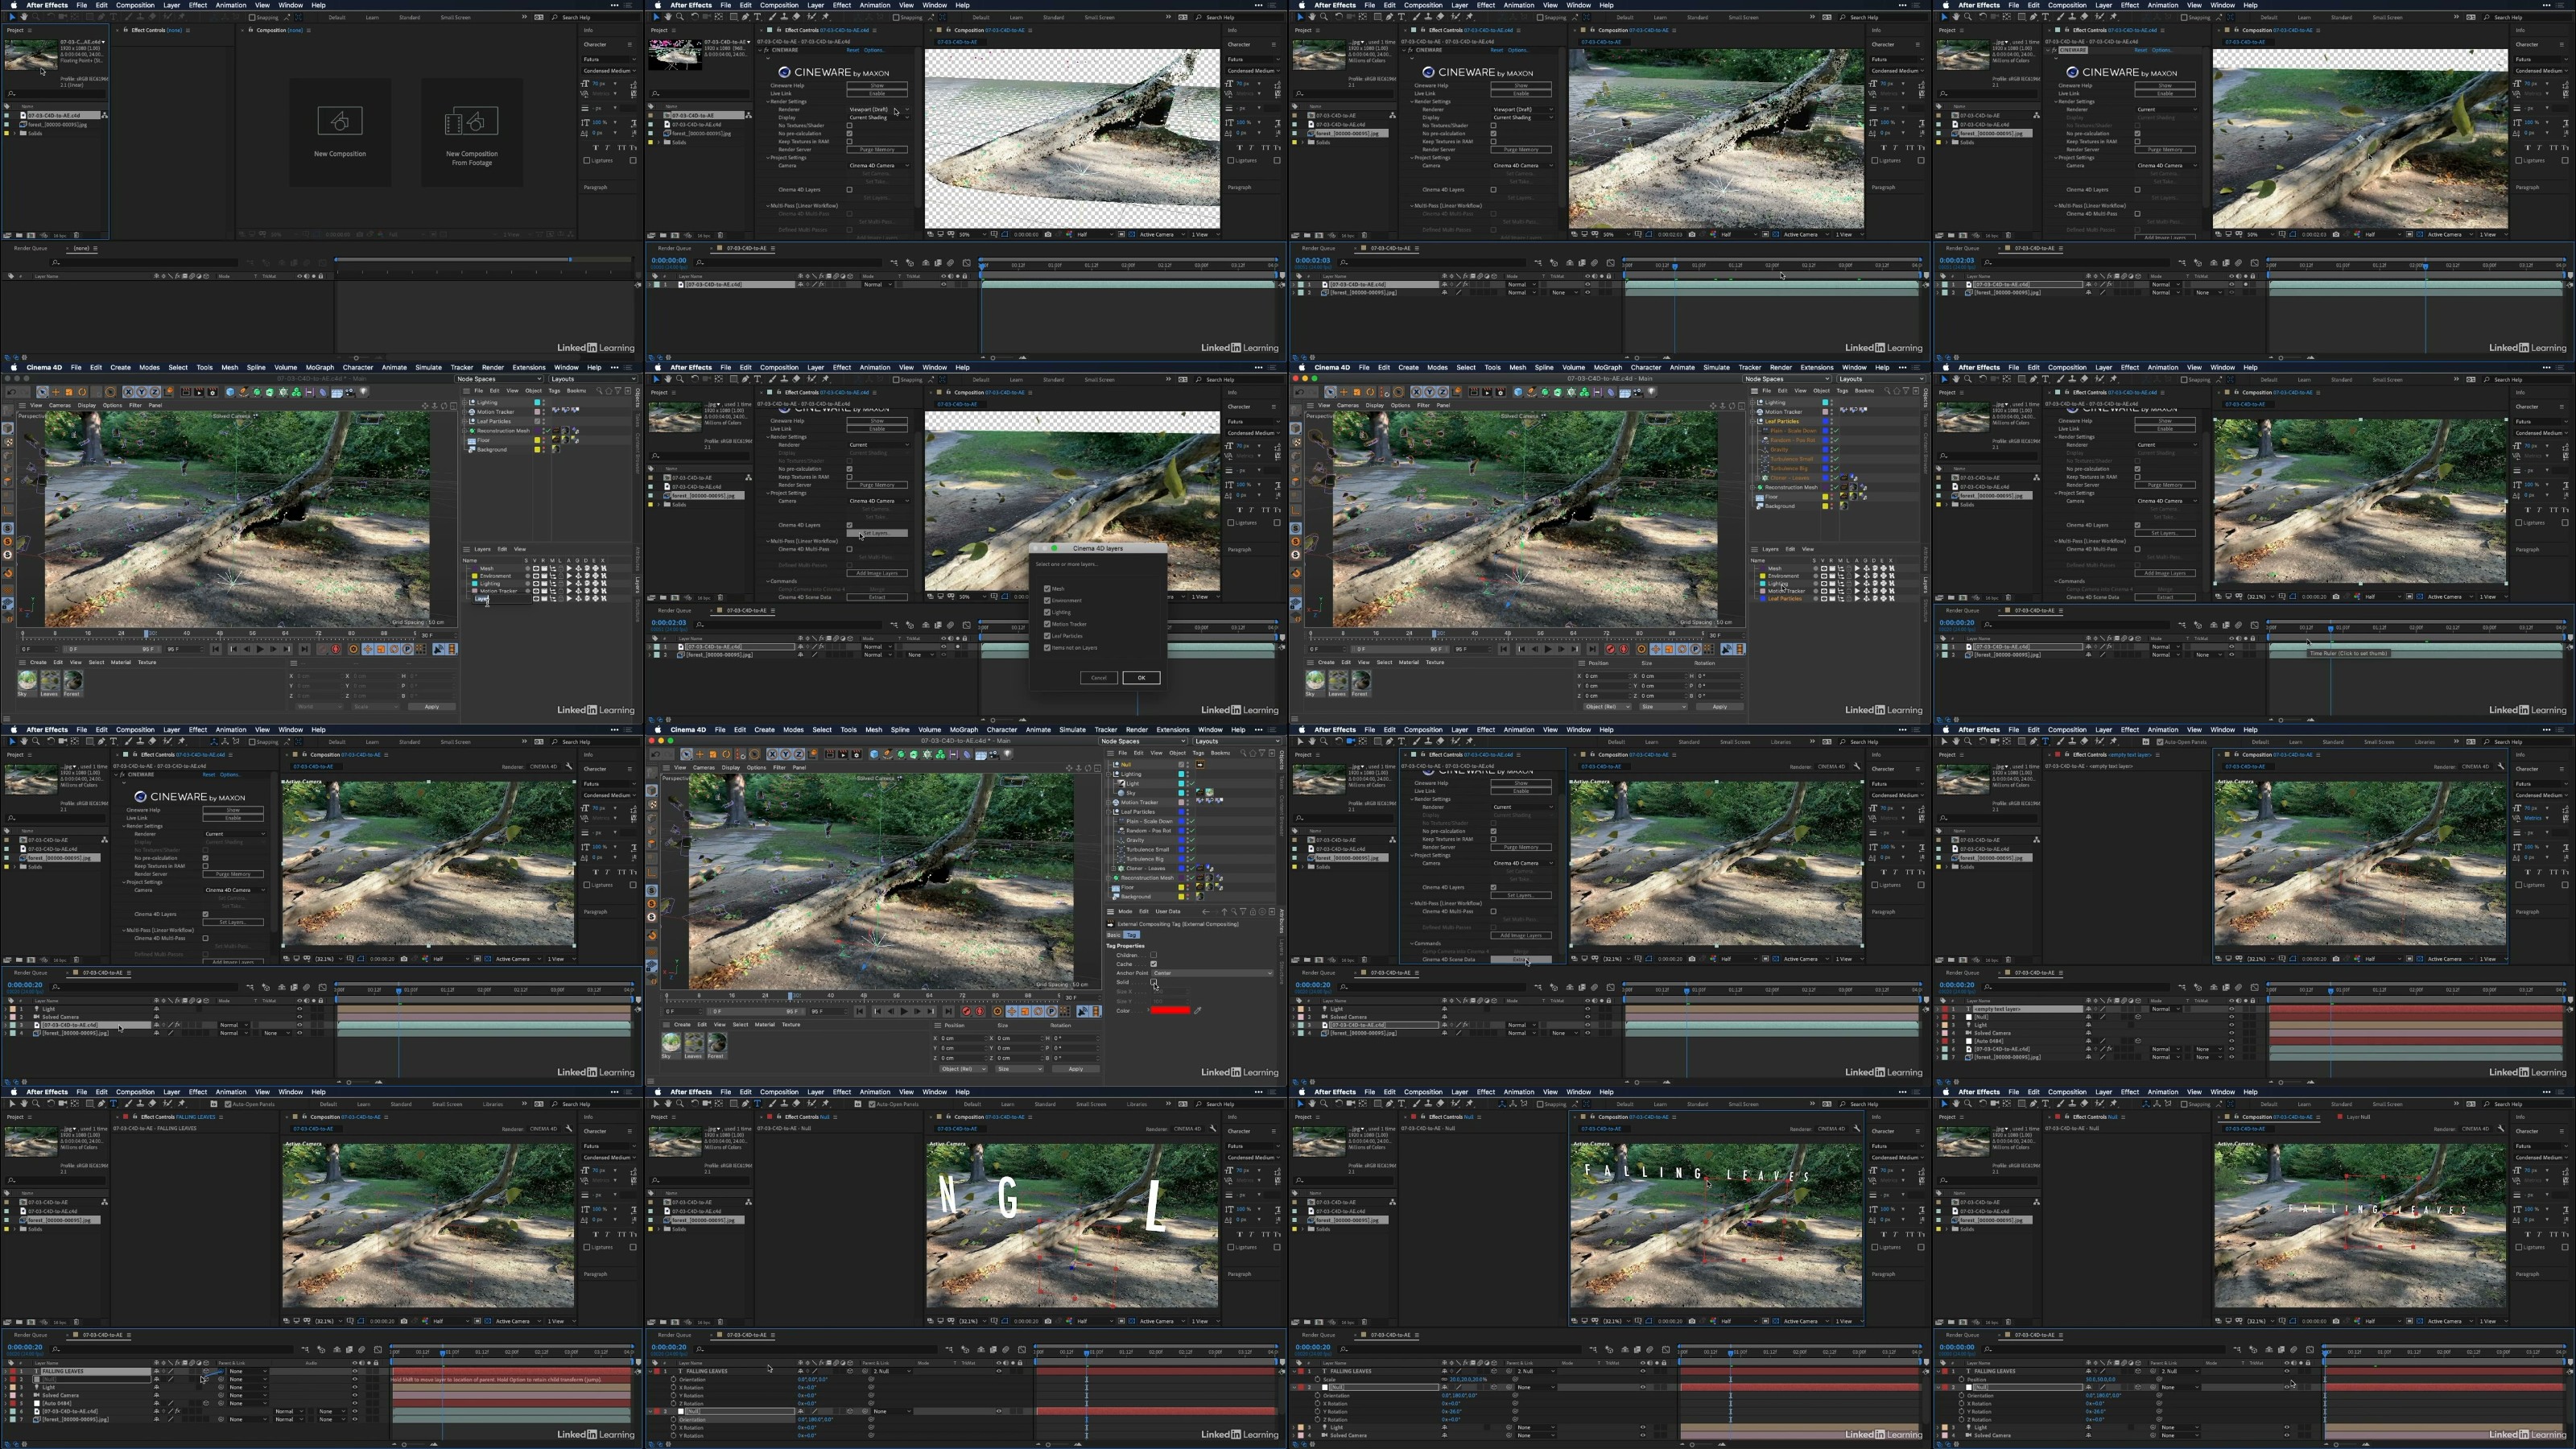Click Cube primitive icon in External Compositing Tag frame
The height and width of the screenshot is (1449, 2576).
(x=874, y=754)
